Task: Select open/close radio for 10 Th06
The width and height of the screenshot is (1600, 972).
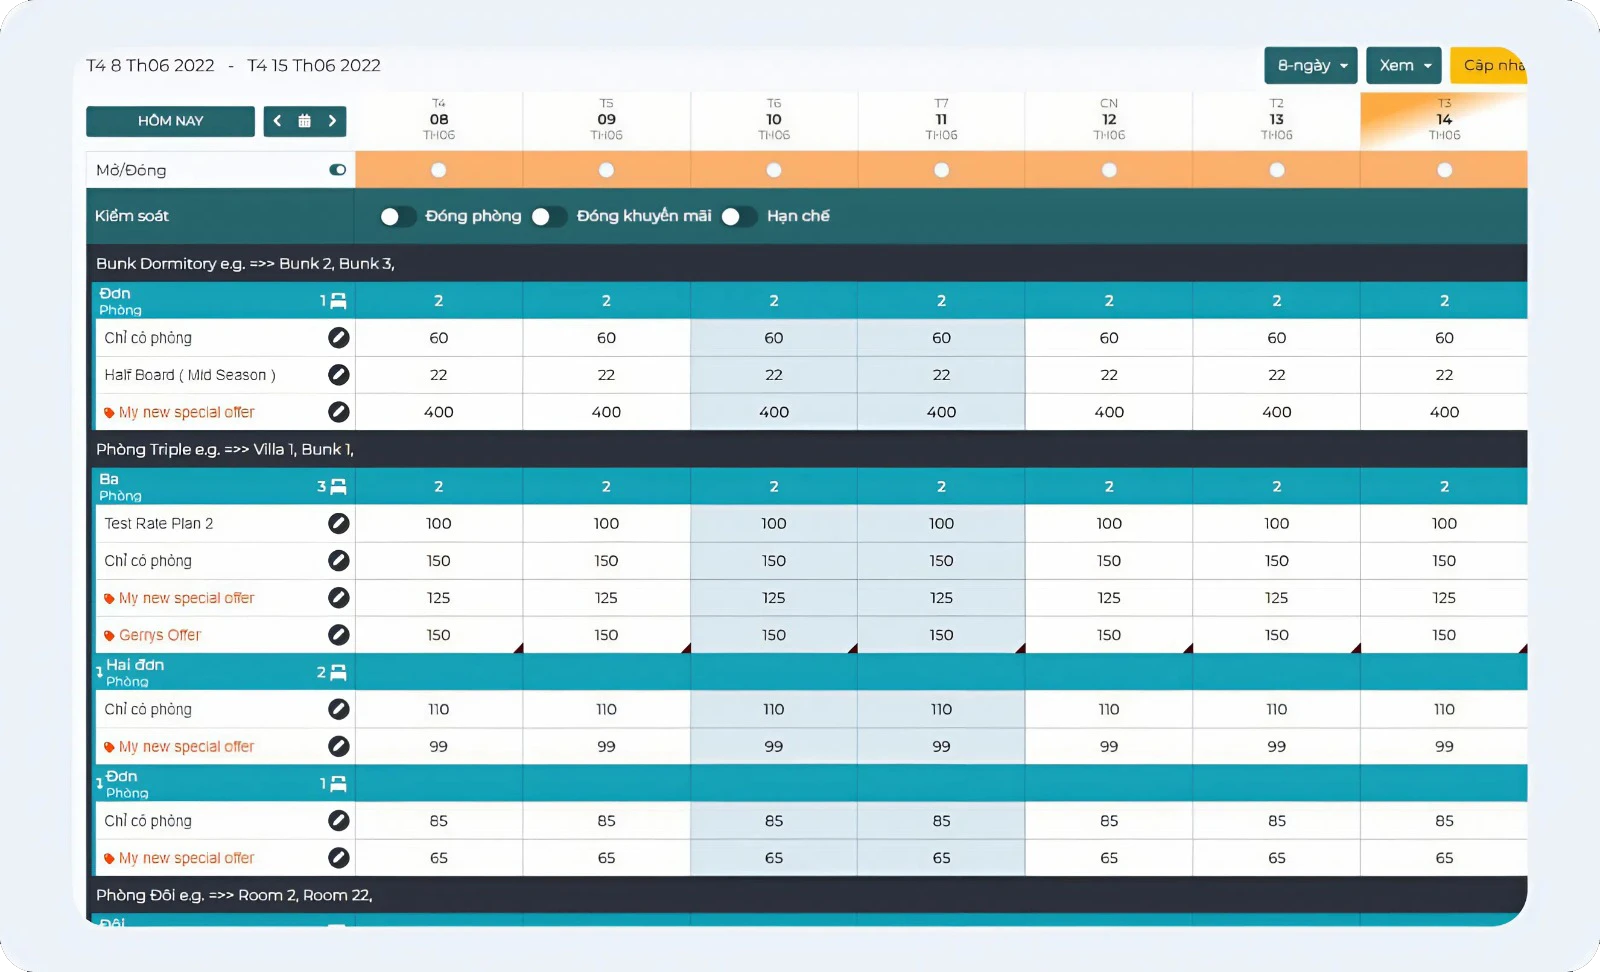Action: (x=773, y=170)
